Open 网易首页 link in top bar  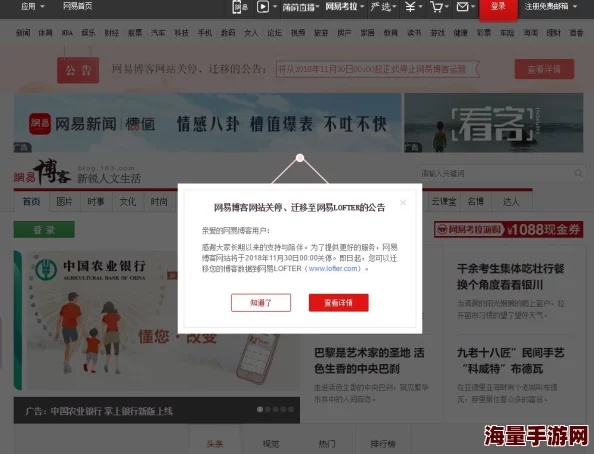77,6
